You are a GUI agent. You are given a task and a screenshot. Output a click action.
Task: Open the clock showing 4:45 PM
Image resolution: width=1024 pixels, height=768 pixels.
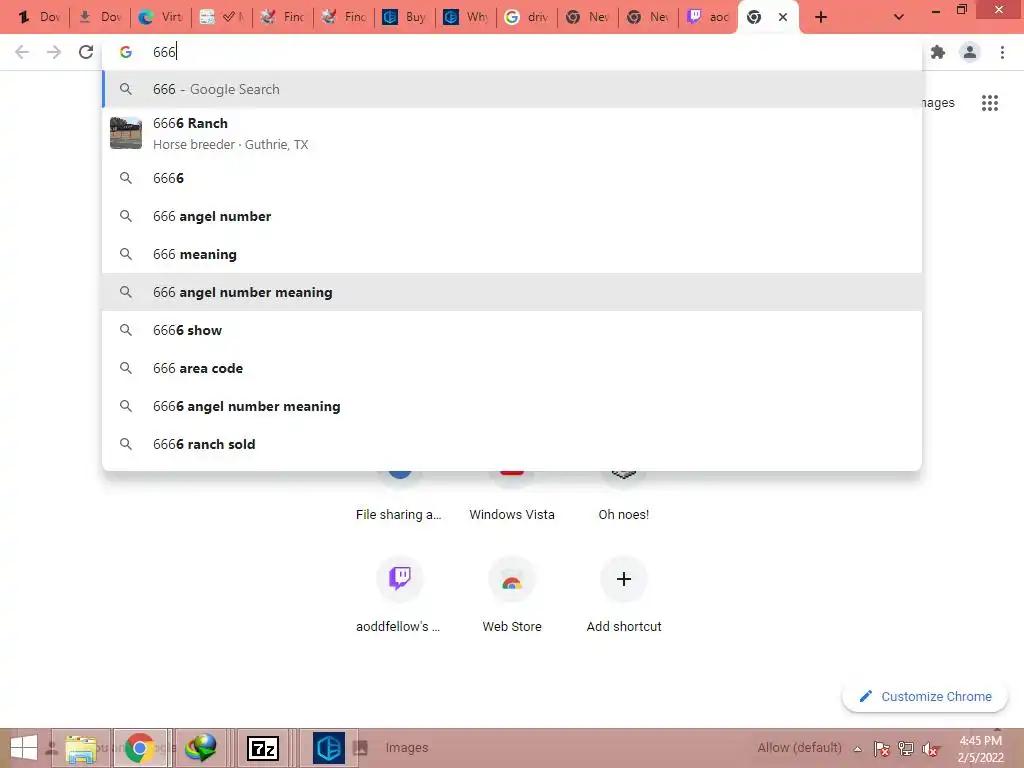(x=980, y=748)
